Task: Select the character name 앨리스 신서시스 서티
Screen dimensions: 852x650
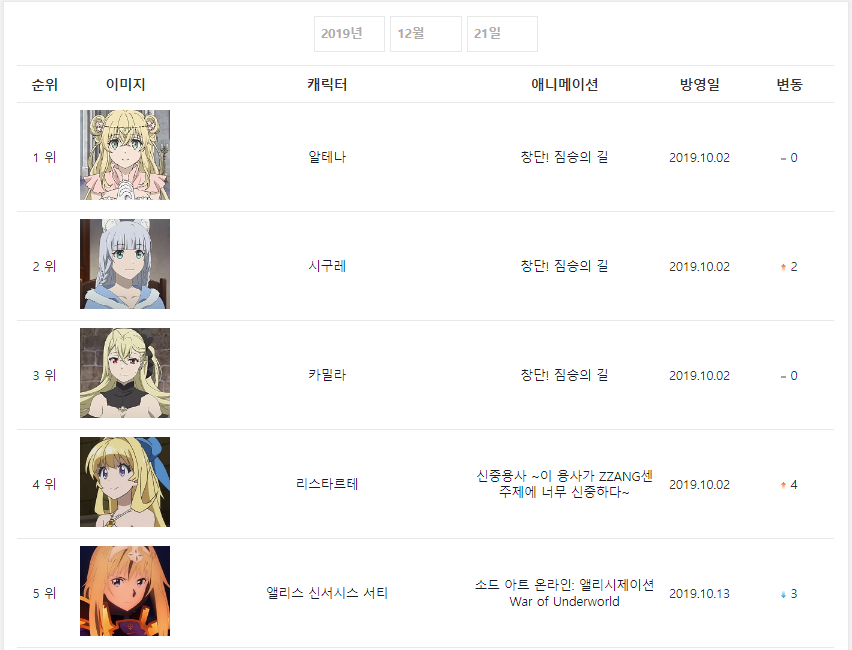Action: [x=327, y=593]
